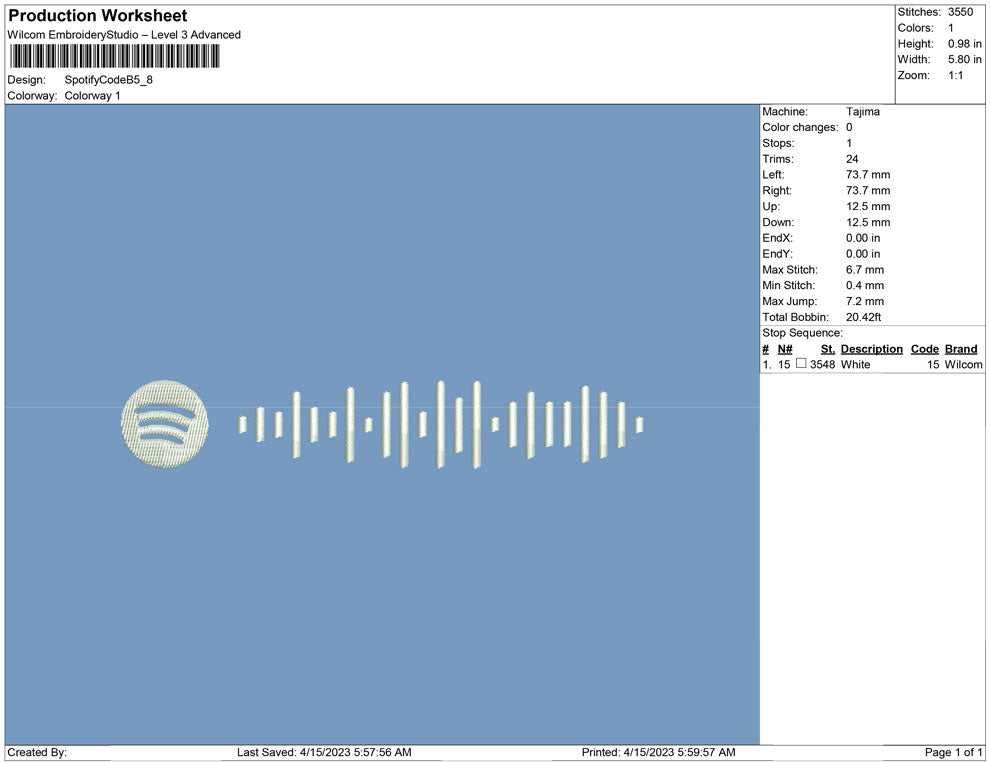Click the stitch count 3548 in stop sequence
Screen dimensions: 990x762
click(x=823, y=364)
